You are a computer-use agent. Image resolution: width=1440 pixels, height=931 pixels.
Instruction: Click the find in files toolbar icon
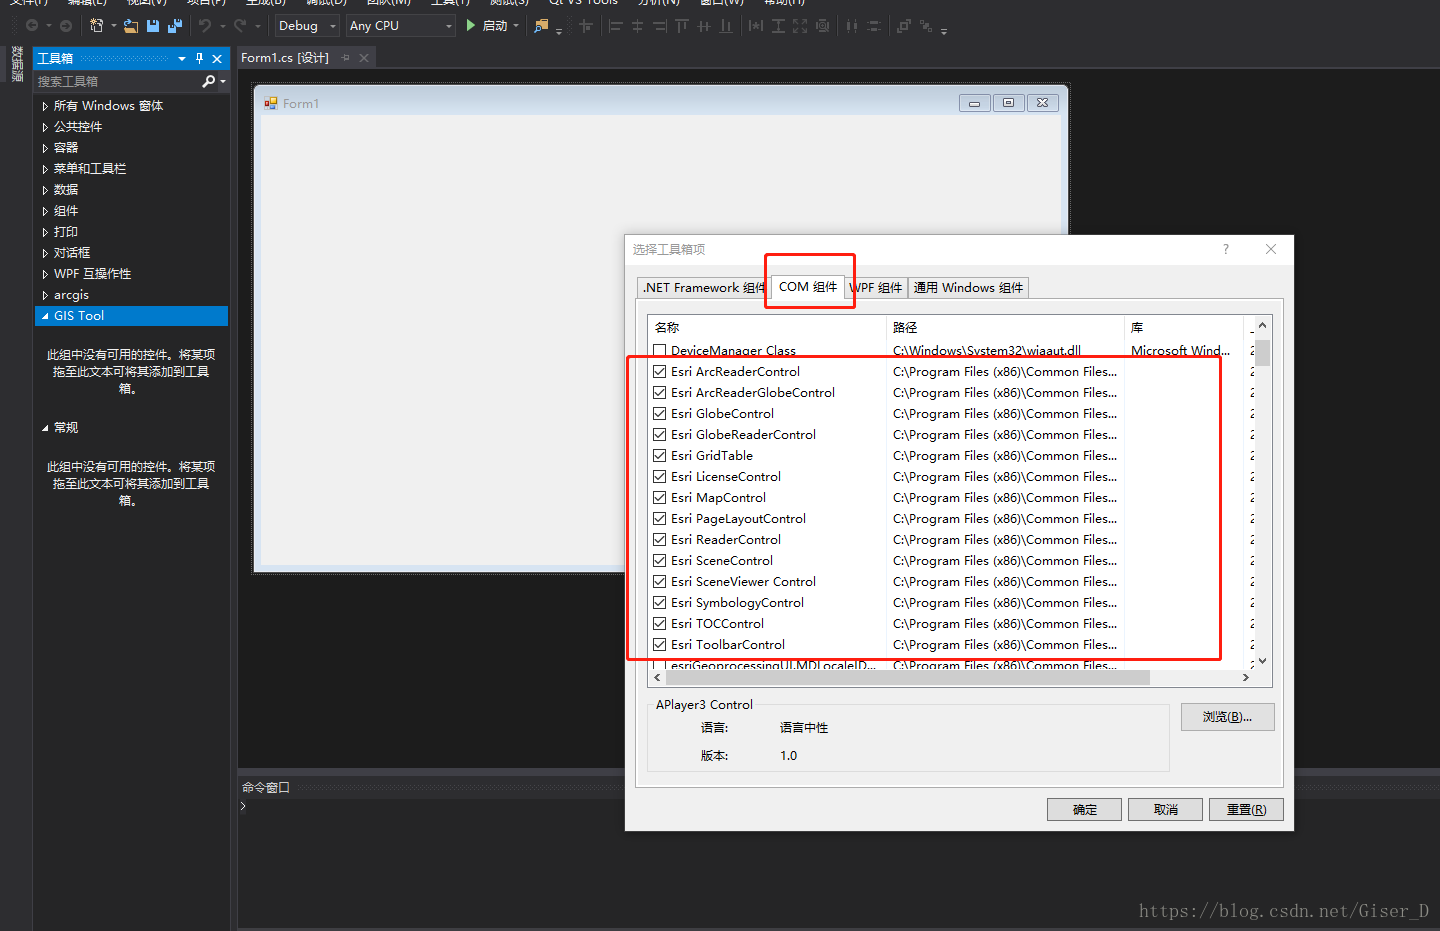click(541, 26)
